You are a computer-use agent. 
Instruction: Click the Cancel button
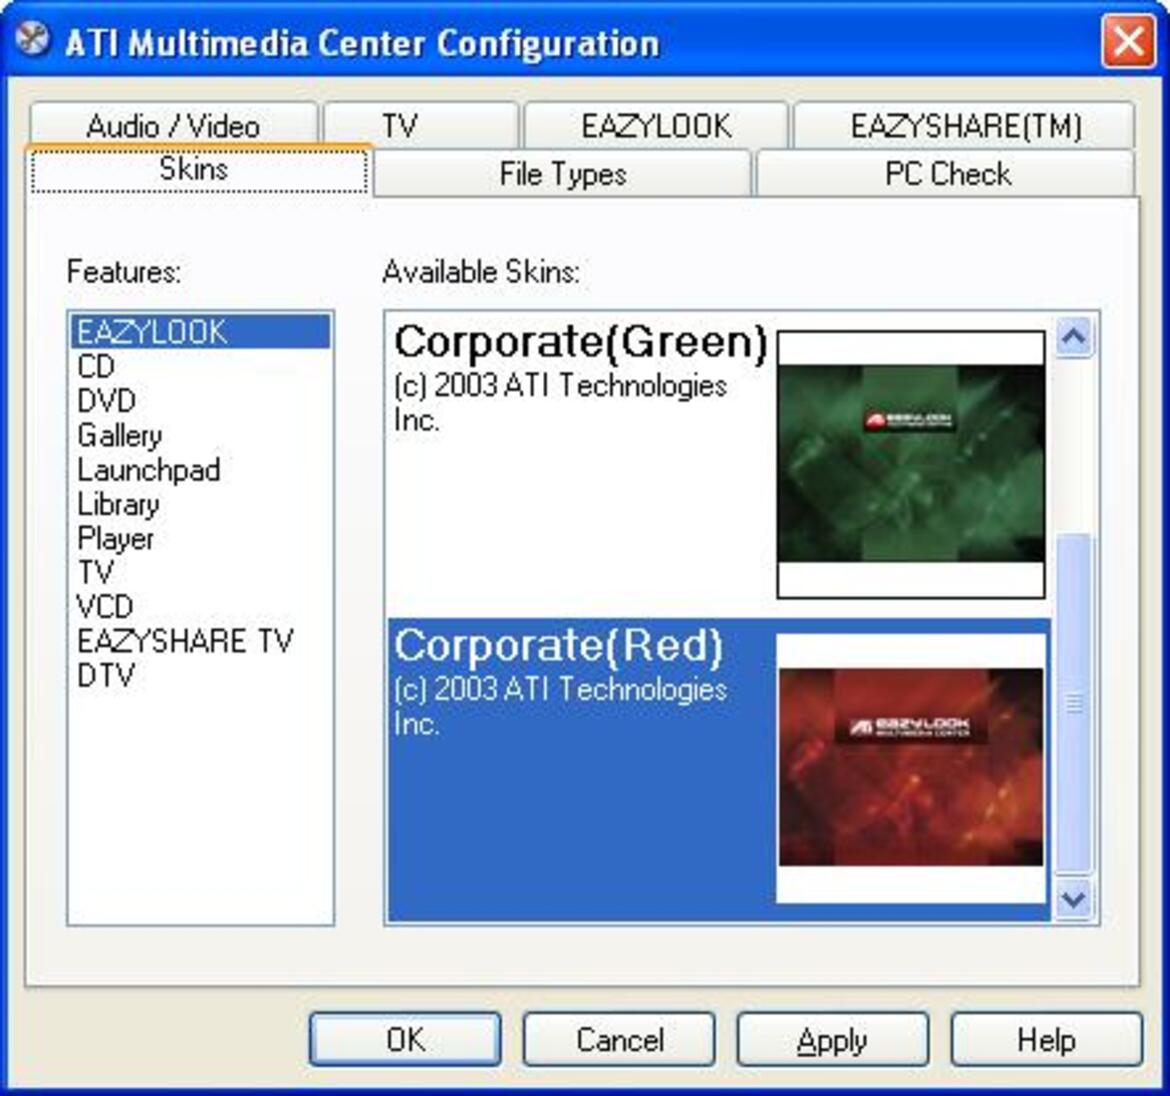(x=619, y=1039)
